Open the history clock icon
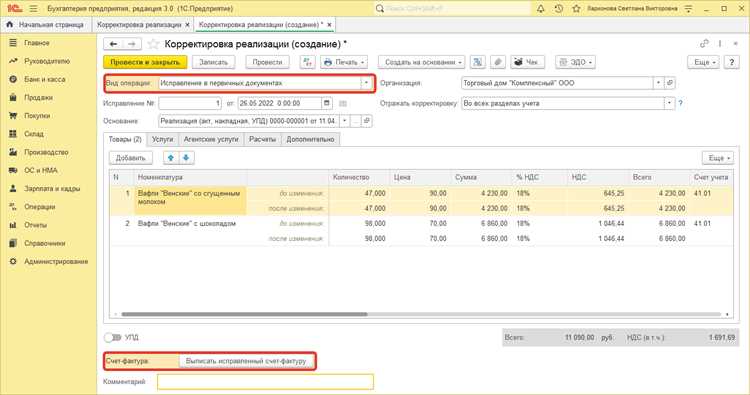The width and height of the screenshot is (750, 395). point(558,9)
